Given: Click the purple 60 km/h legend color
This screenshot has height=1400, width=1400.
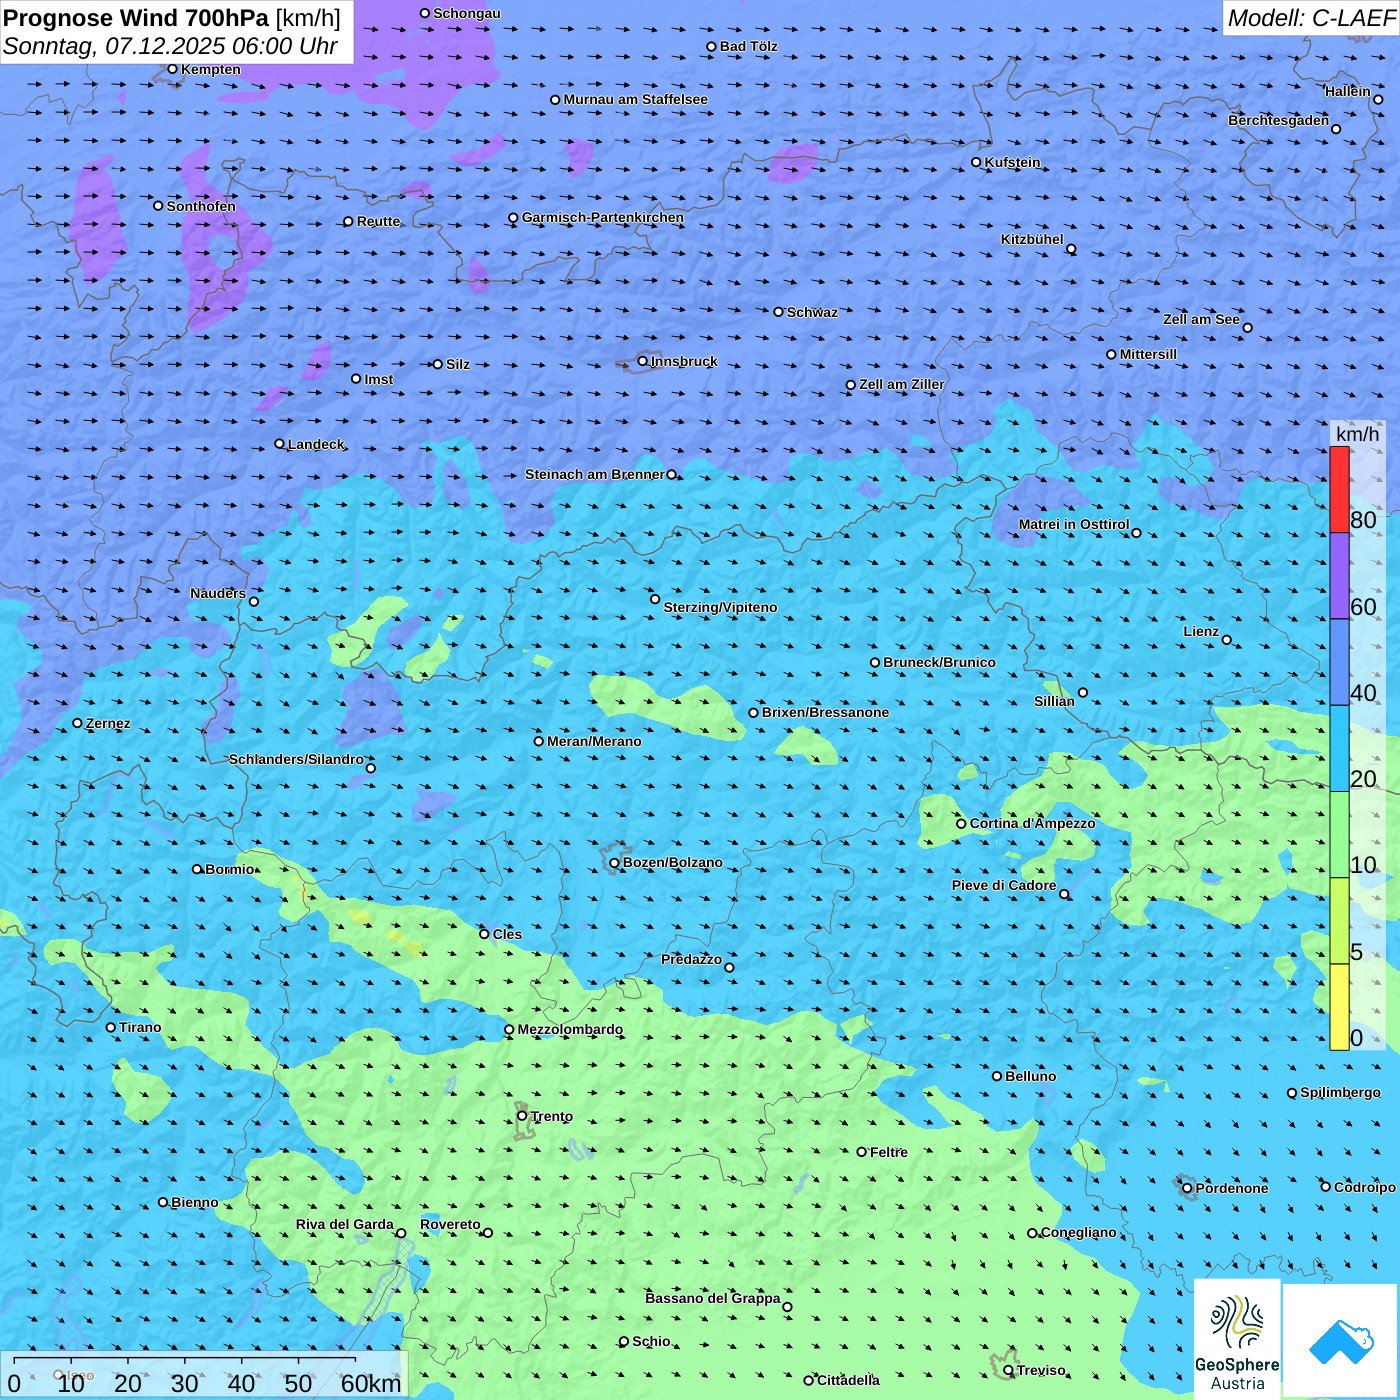Looking at the screenshot, I should click(x=1339, y=576).
